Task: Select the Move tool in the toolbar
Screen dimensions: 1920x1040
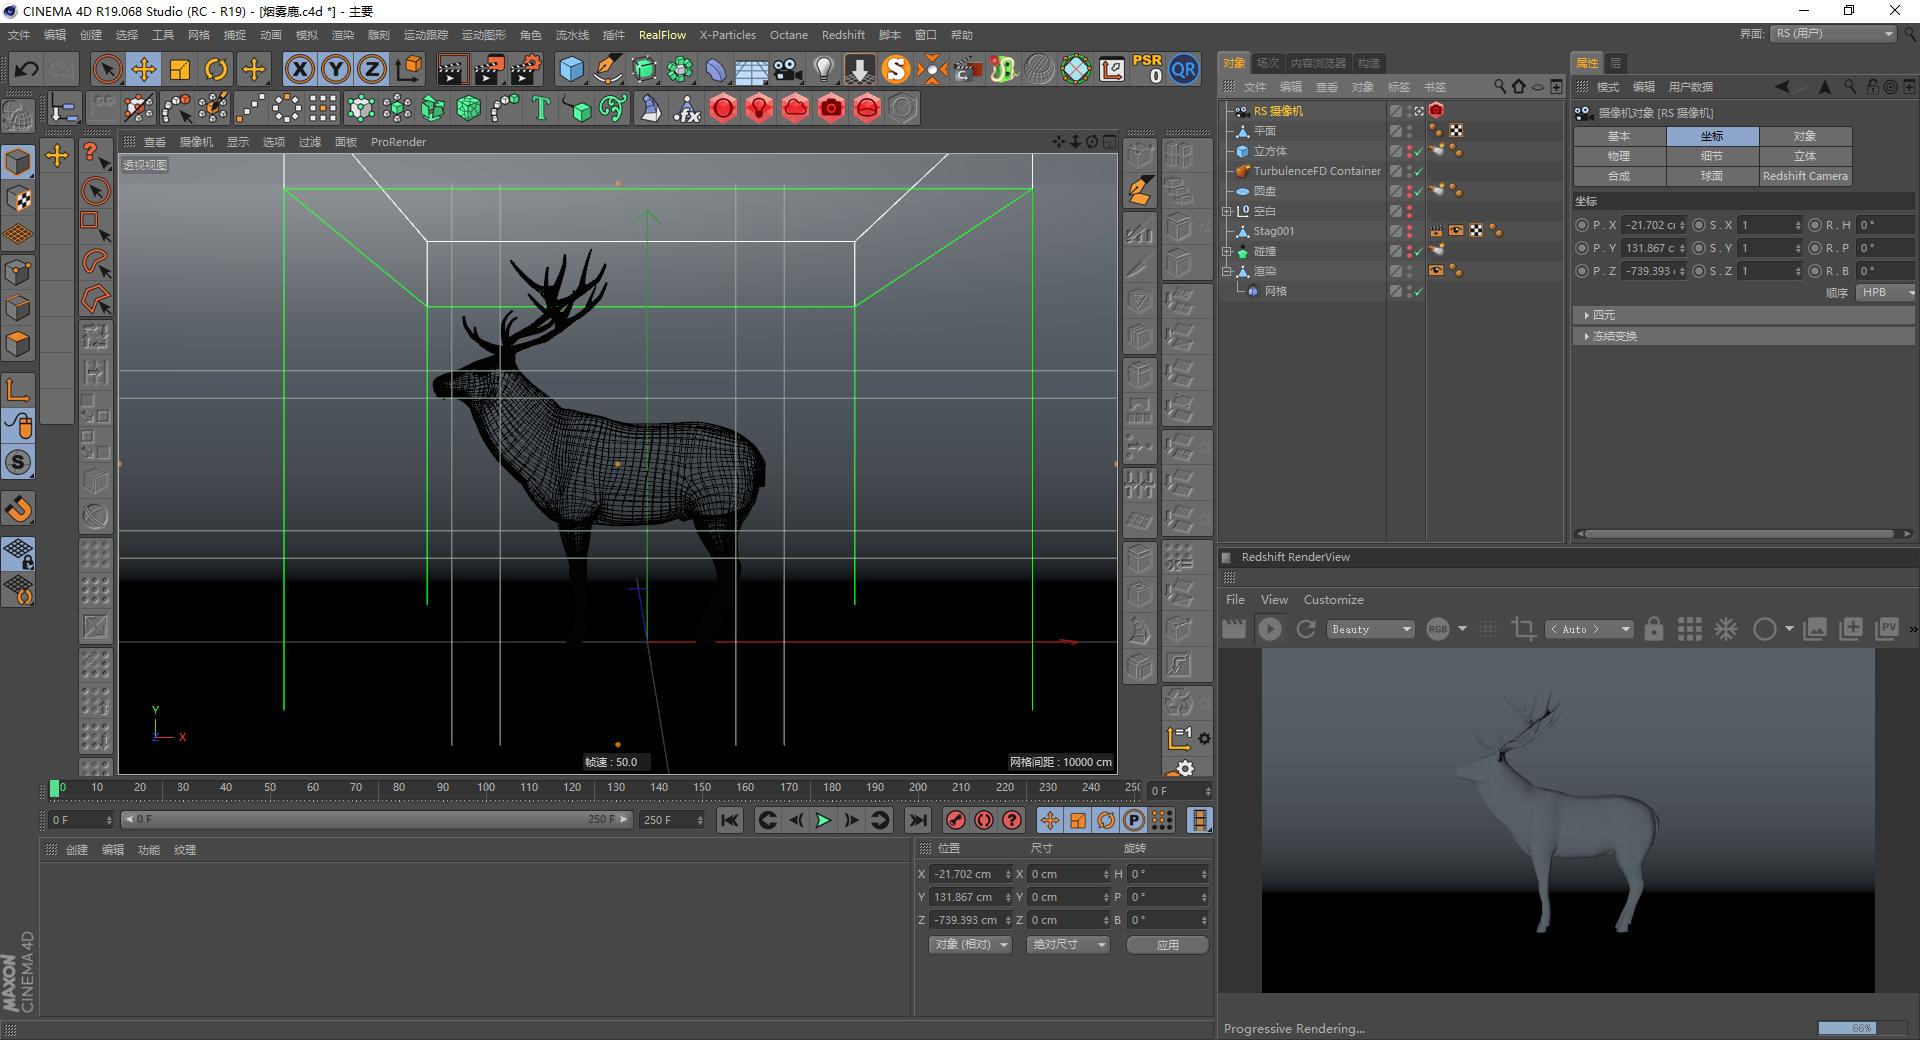Action: click(x=144, y=69)
